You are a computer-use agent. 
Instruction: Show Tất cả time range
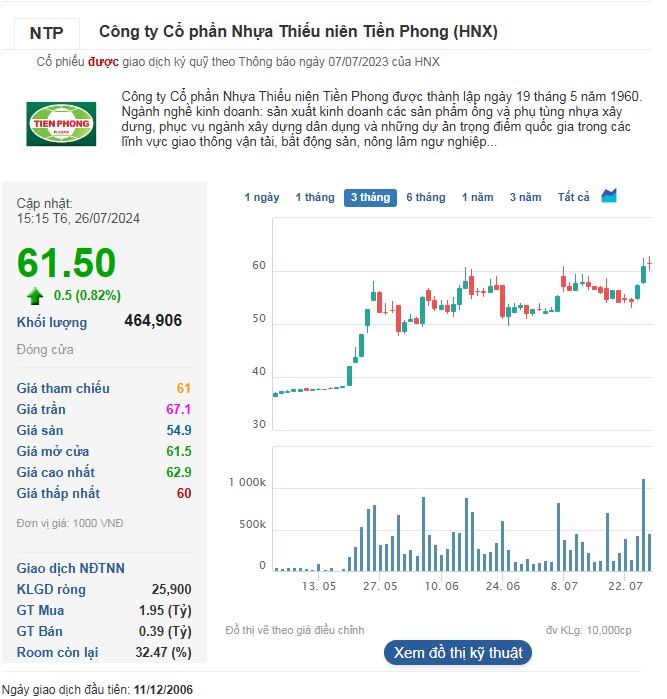pos(574,198)
